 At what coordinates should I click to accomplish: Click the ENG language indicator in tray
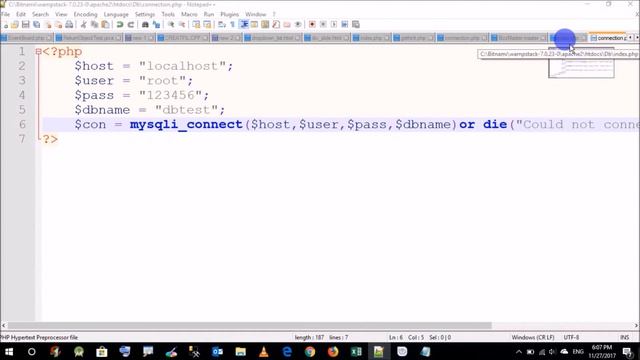coord(578,352)
